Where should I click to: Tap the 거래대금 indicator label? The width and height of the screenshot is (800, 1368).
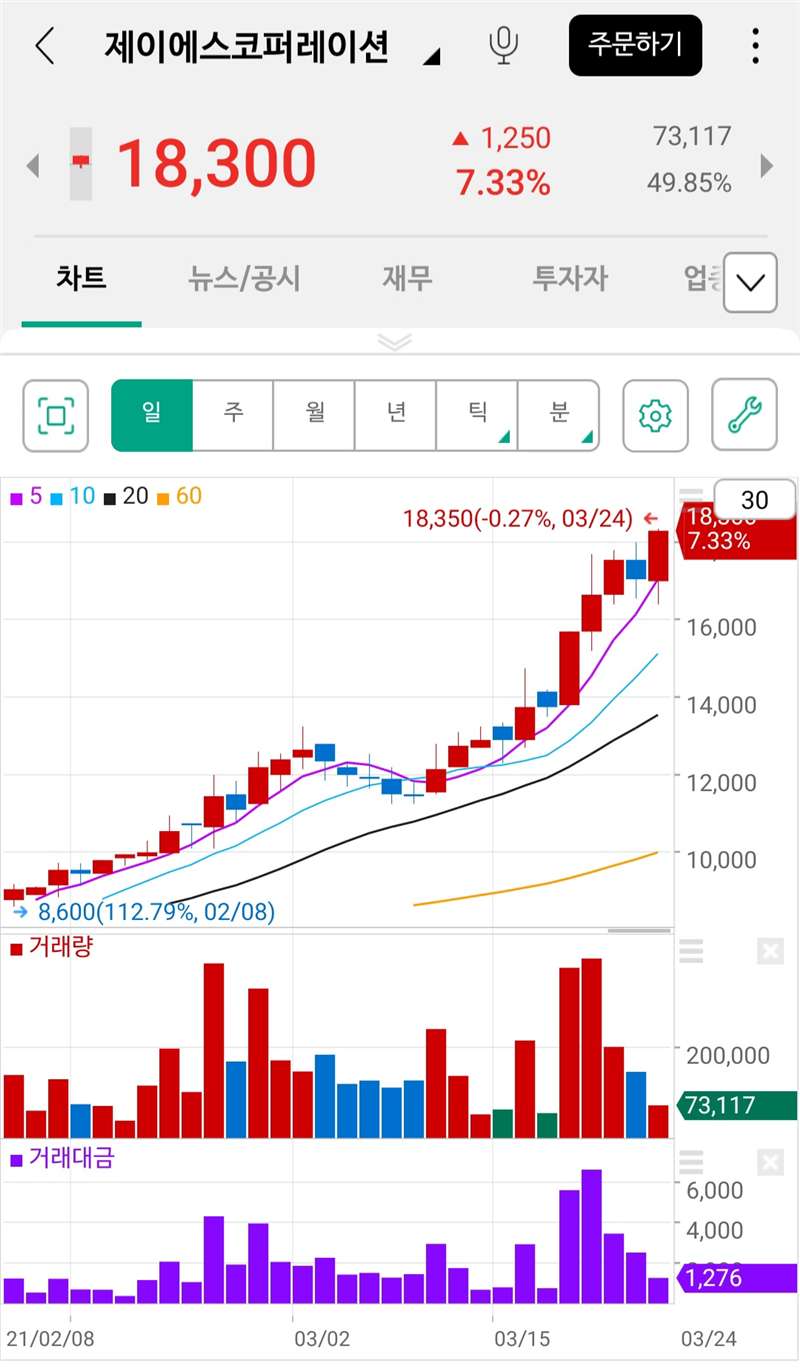[x=62, y=1159]
